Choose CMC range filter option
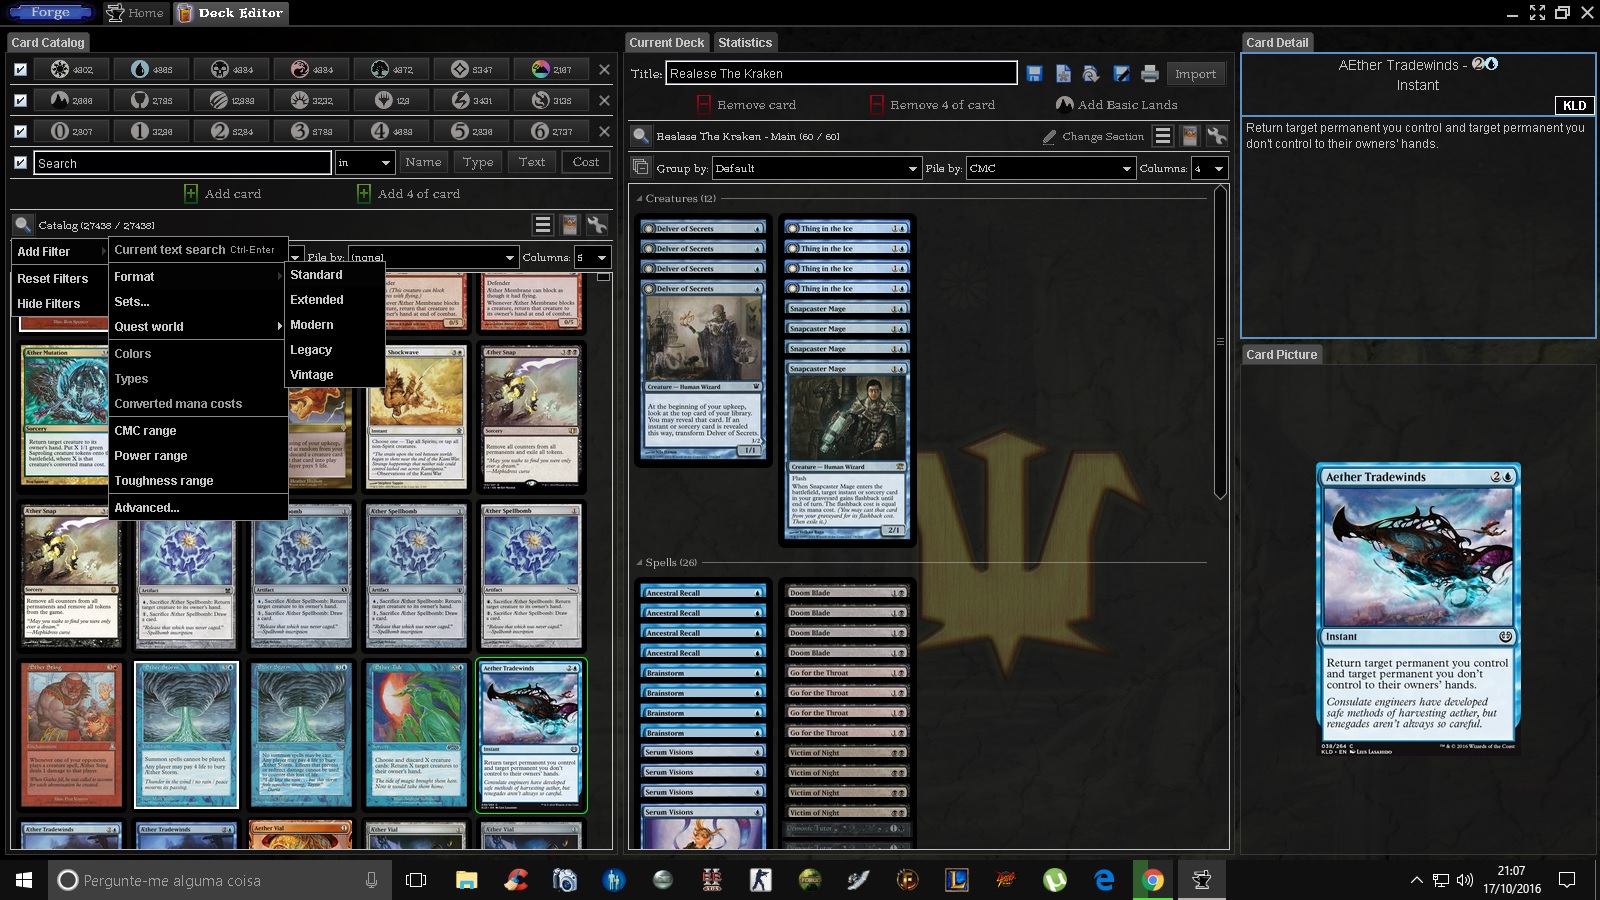This screenshot has height=900, width=1600. click(198, 430)
